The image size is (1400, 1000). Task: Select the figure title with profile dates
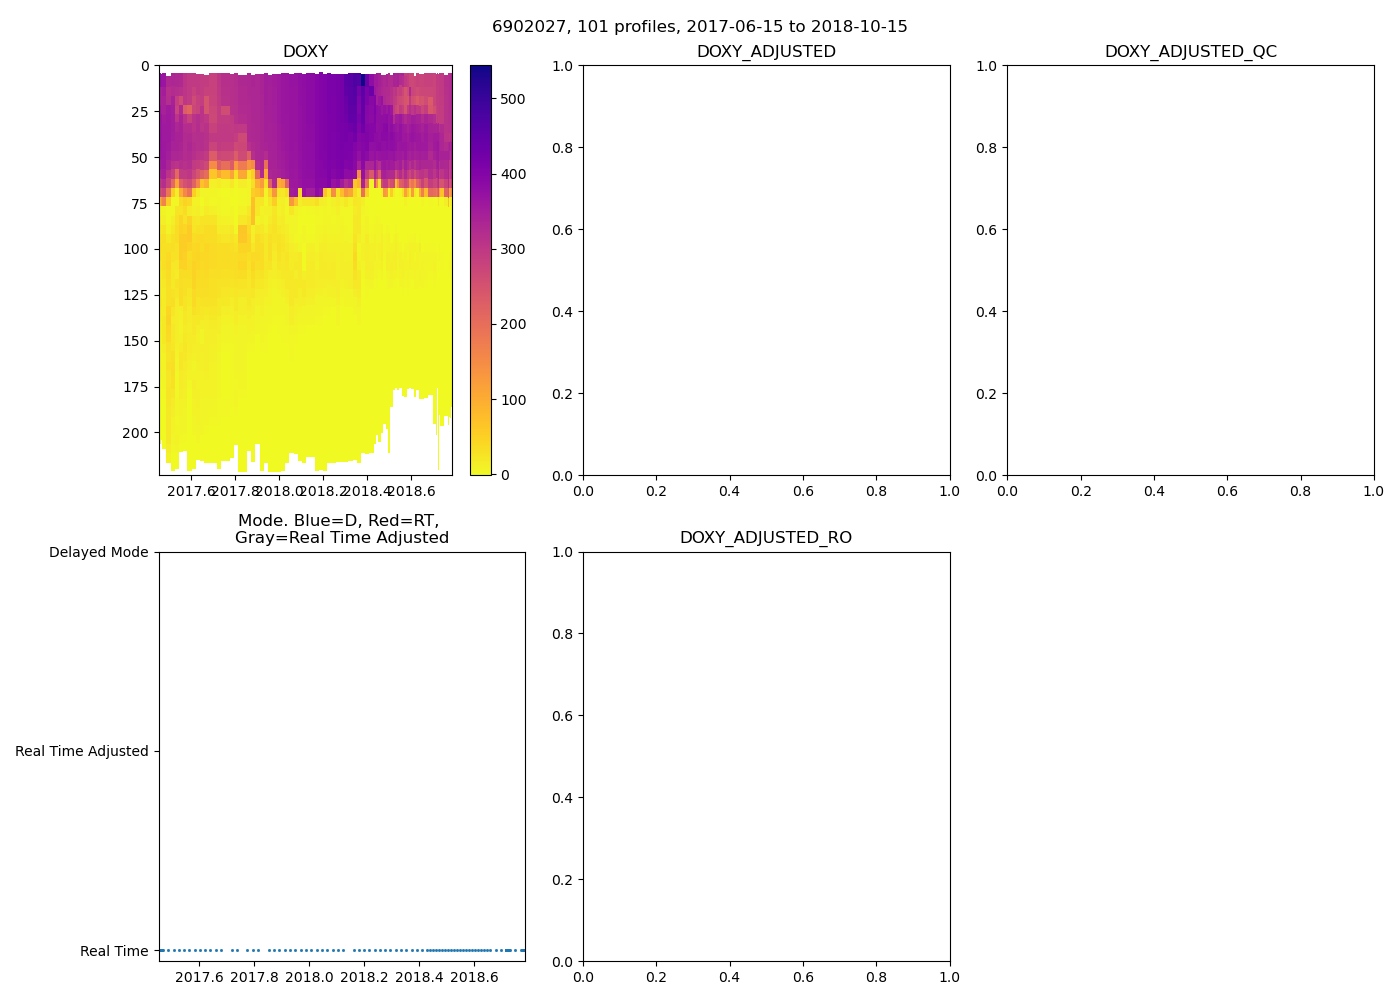coord(699,27)
